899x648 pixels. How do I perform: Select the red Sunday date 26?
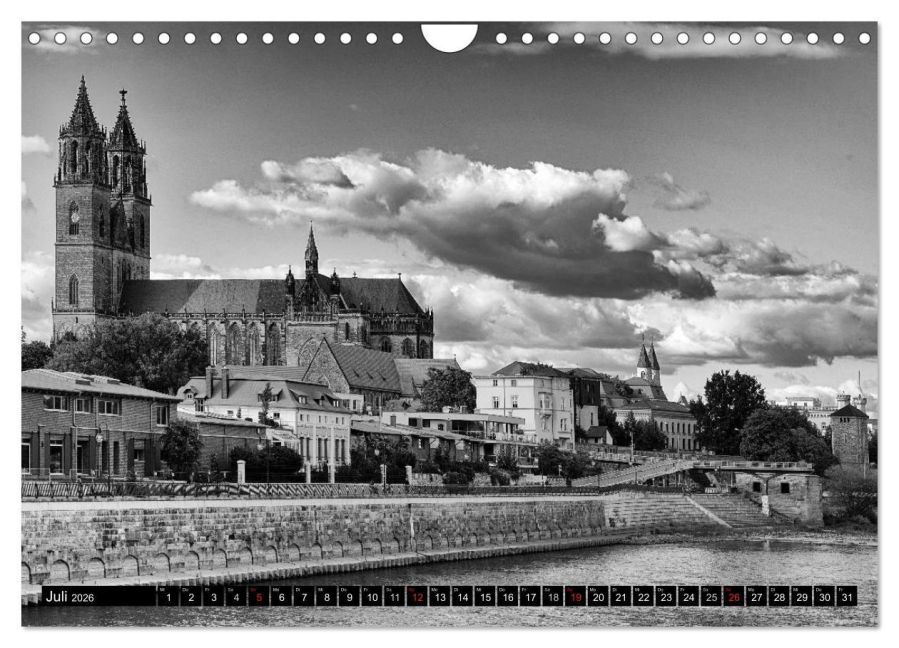(x=733, y=597)
